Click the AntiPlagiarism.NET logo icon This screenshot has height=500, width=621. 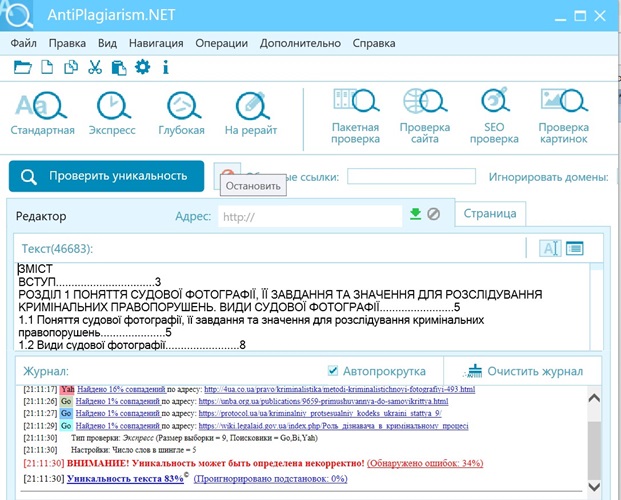click(17, 15)
